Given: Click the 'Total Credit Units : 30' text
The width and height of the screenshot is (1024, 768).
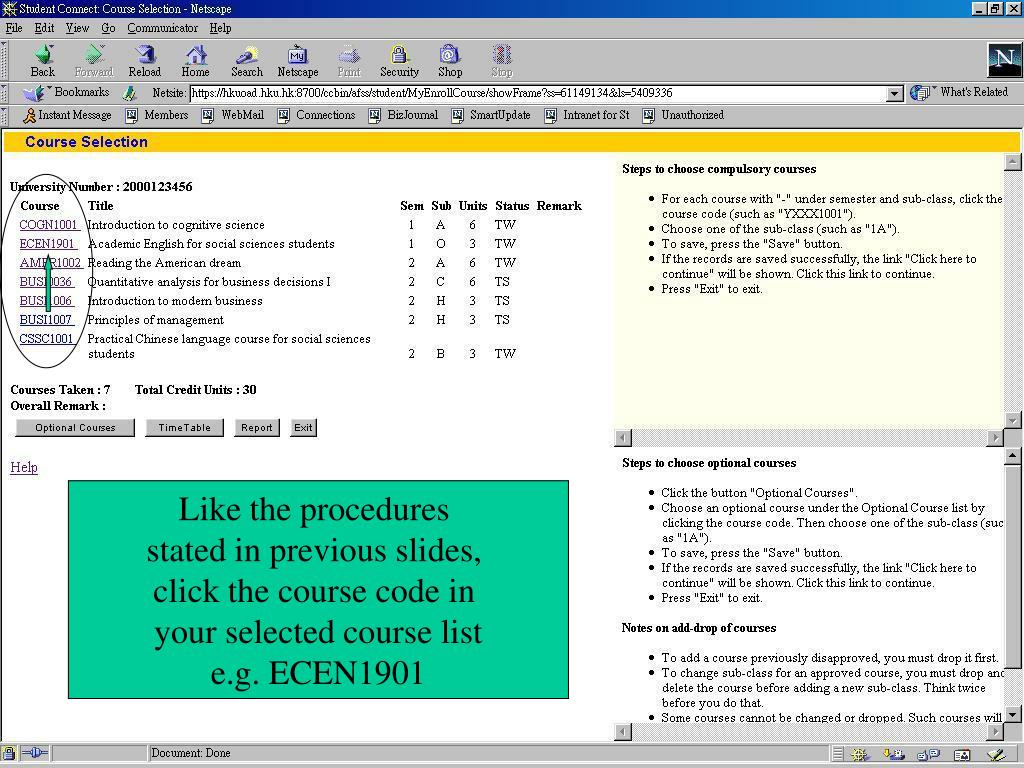Looking at the screenshot, I should click(x=196, y=390).
